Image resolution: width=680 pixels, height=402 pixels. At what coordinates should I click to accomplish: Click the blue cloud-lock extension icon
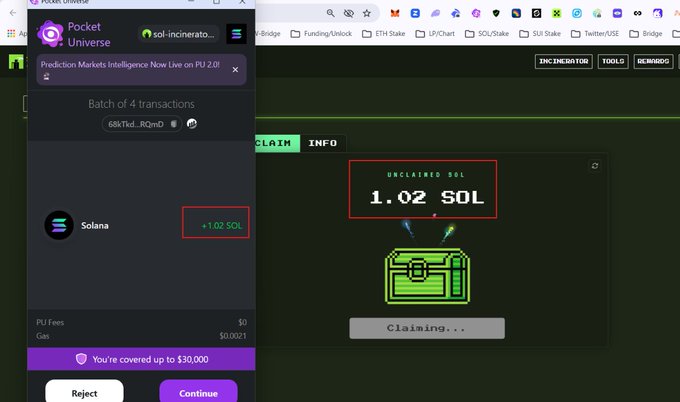(x=455, y=13)
